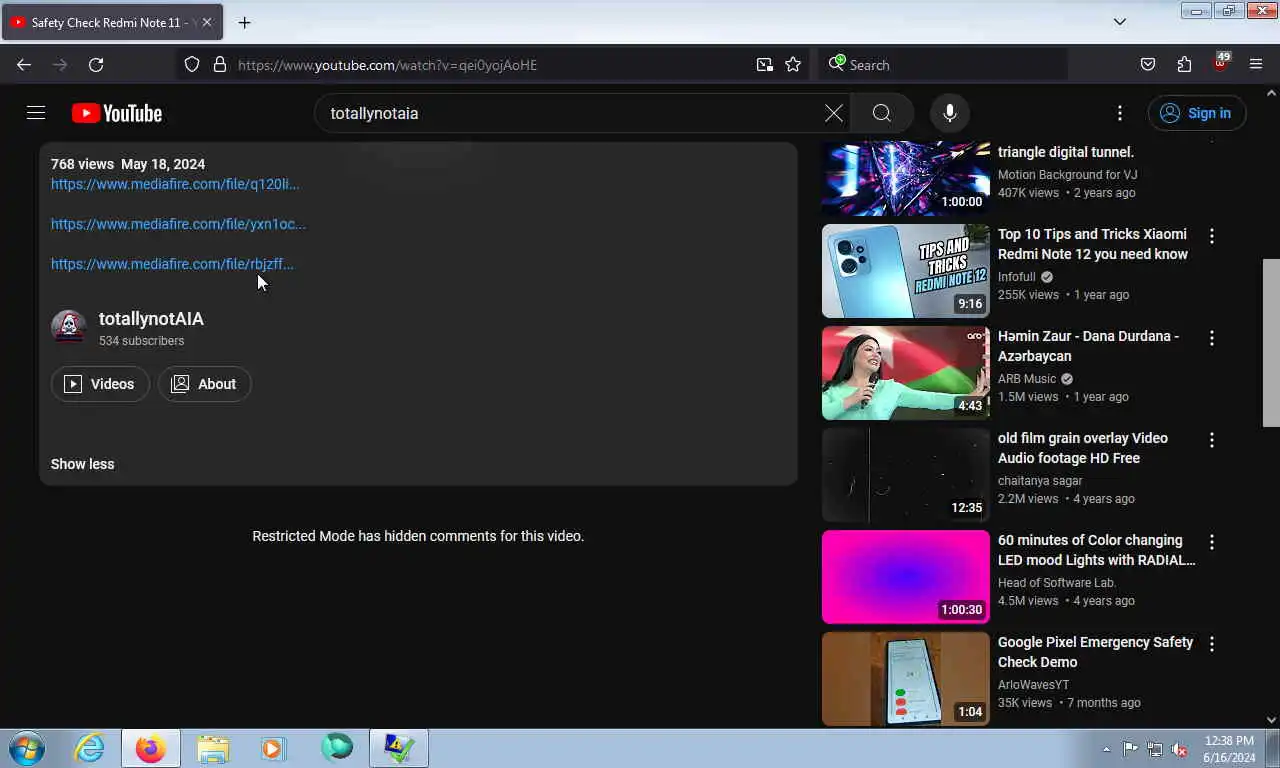
Task: Open the YouTube guide hamburger menu
Action: pyautogui.click(x=36, y=113)
